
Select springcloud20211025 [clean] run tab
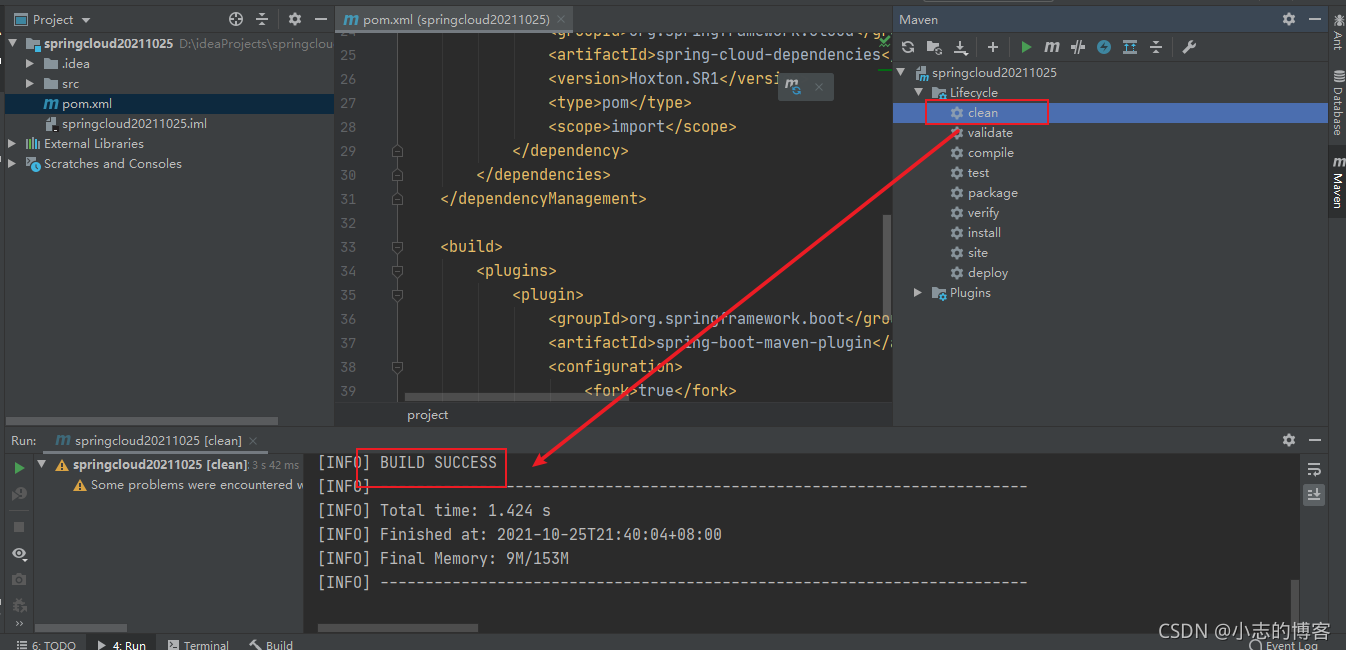point(157,440)
